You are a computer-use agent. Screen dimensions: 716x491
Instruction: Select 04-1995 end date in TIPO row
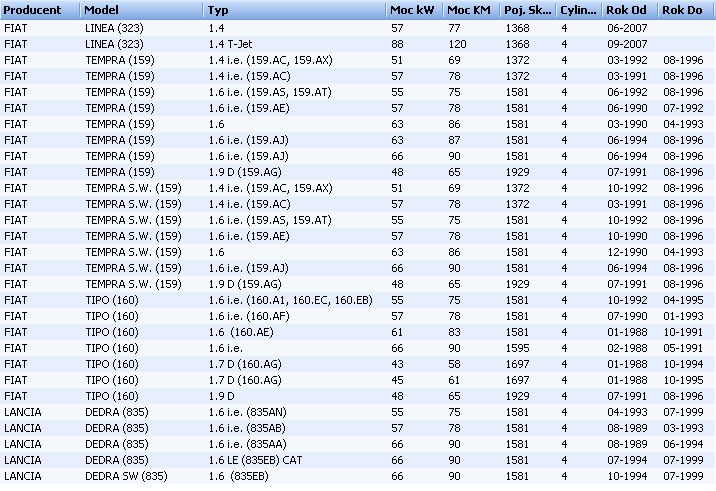(683, 300)
